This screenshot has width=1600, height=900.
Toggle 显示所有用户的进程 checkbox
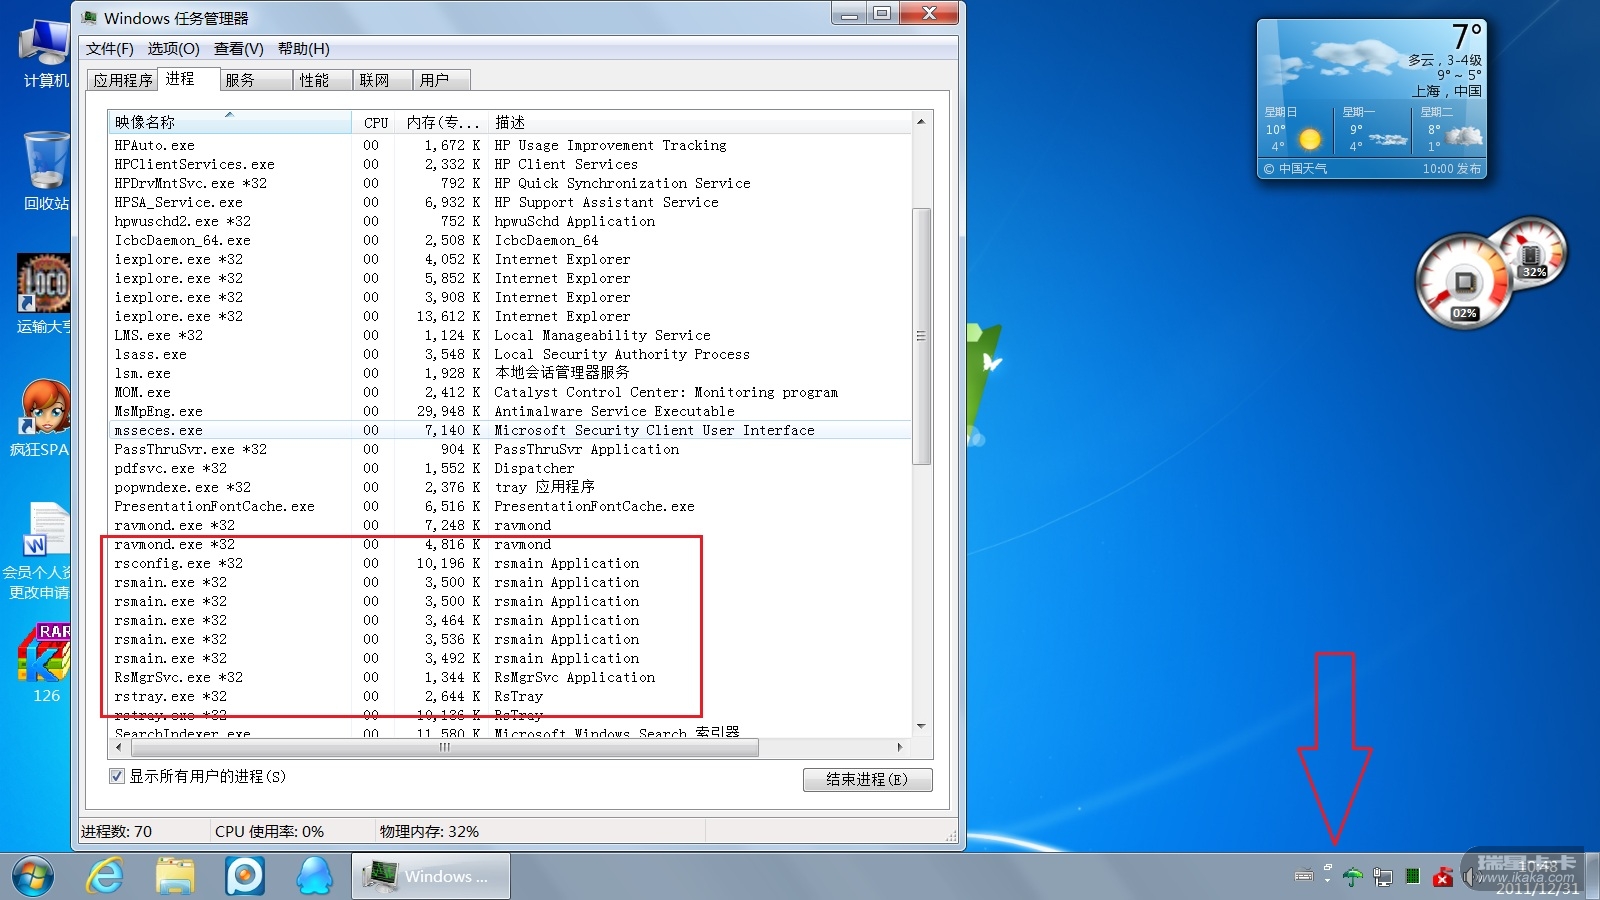click(x=117, y=776)
